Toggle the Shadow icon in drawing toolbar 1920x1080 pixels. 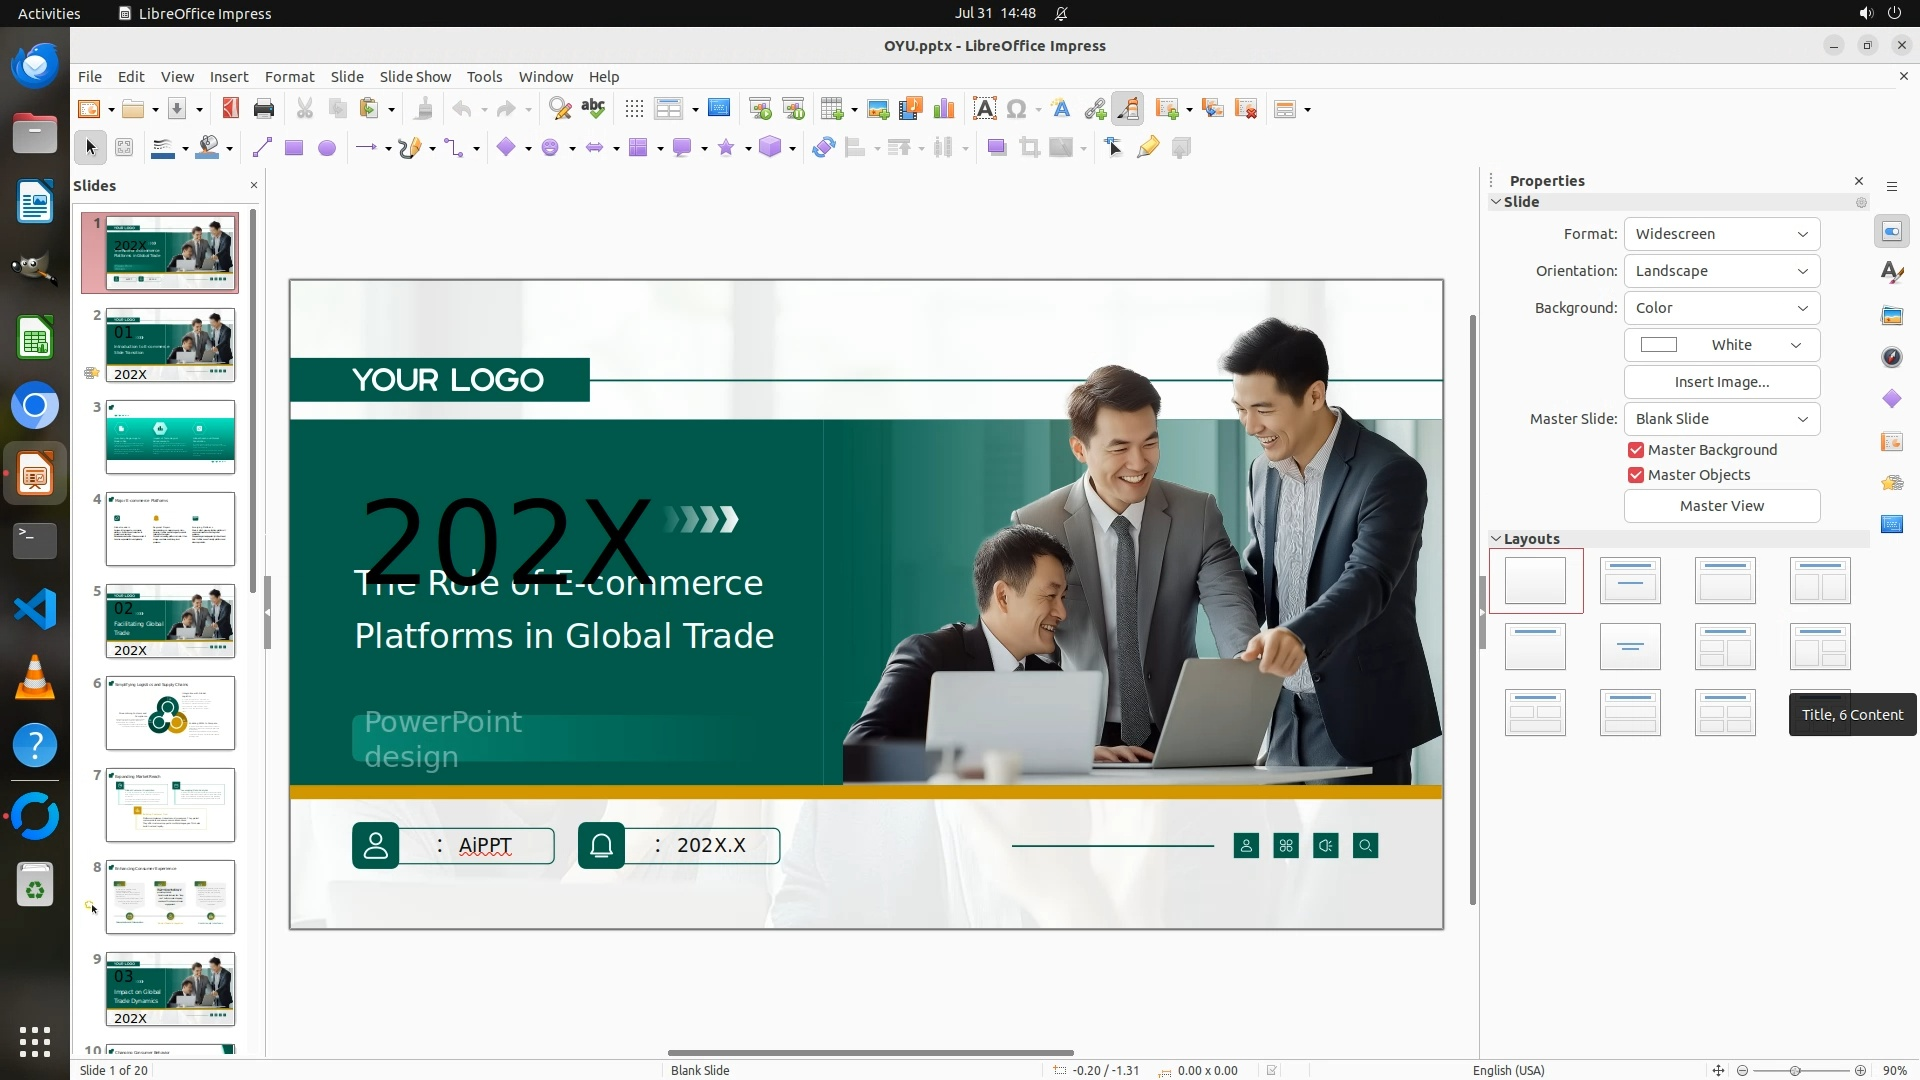point(996,148)
